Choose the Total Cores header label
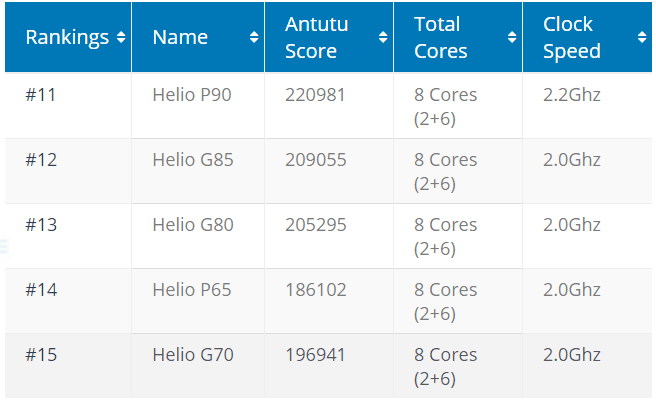 click(x=441, y=38)
